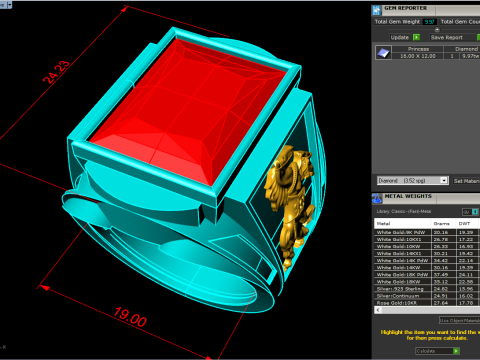Click the arrow of the Diamond material dropdown
The image size is (480, 360).
444,180
